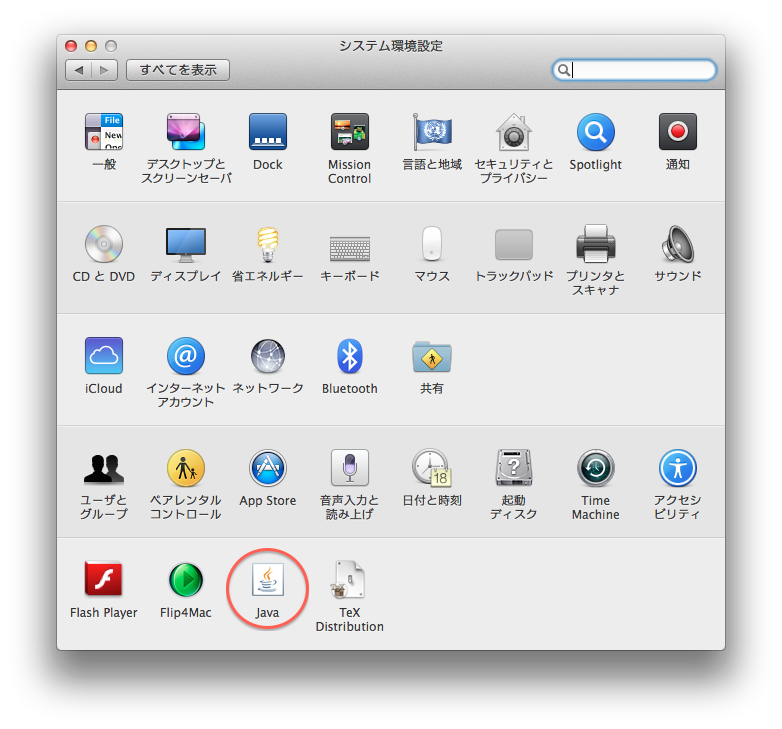This screenshot has height=729, width=782.
Task: Open ディスプレイ display preferences
Action: tap(186, 244)
